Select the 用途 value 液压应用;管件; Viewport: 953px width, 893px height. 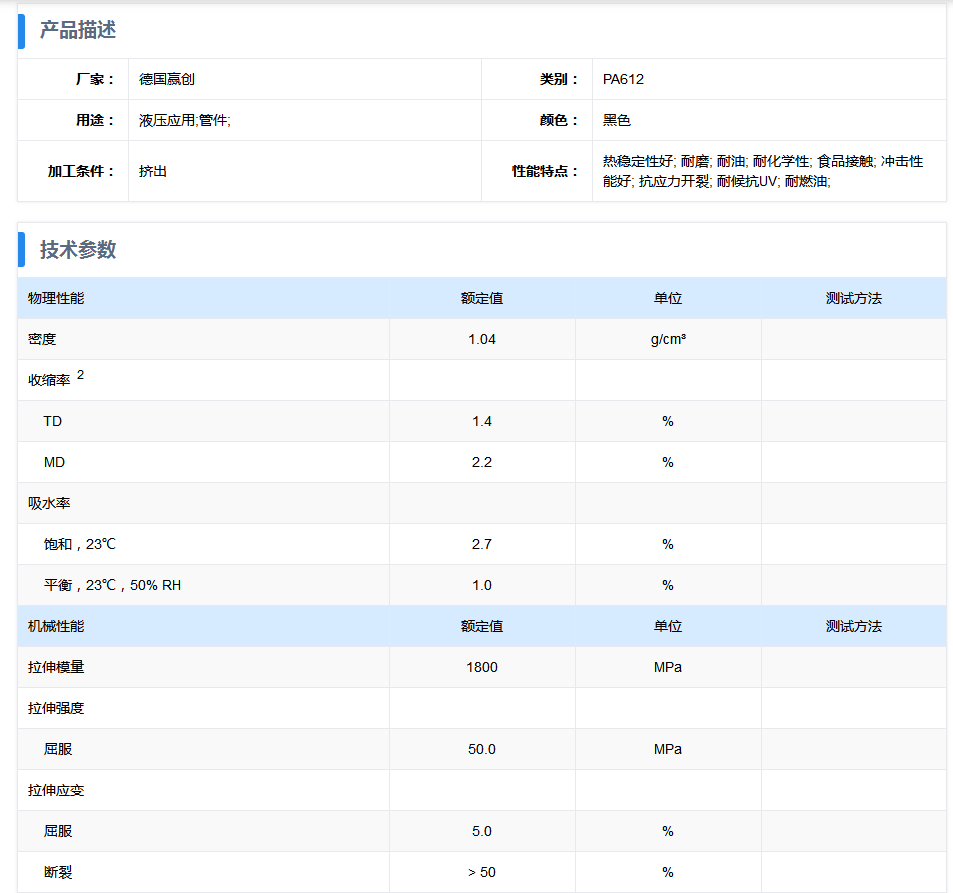[185, 120]
